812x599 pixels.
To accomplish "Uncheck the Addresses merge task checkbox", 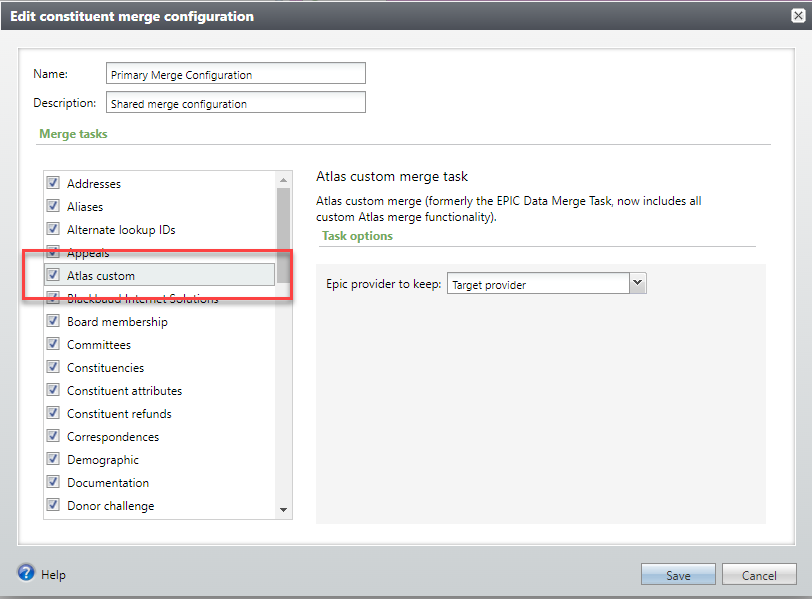I will click(53, 184).
